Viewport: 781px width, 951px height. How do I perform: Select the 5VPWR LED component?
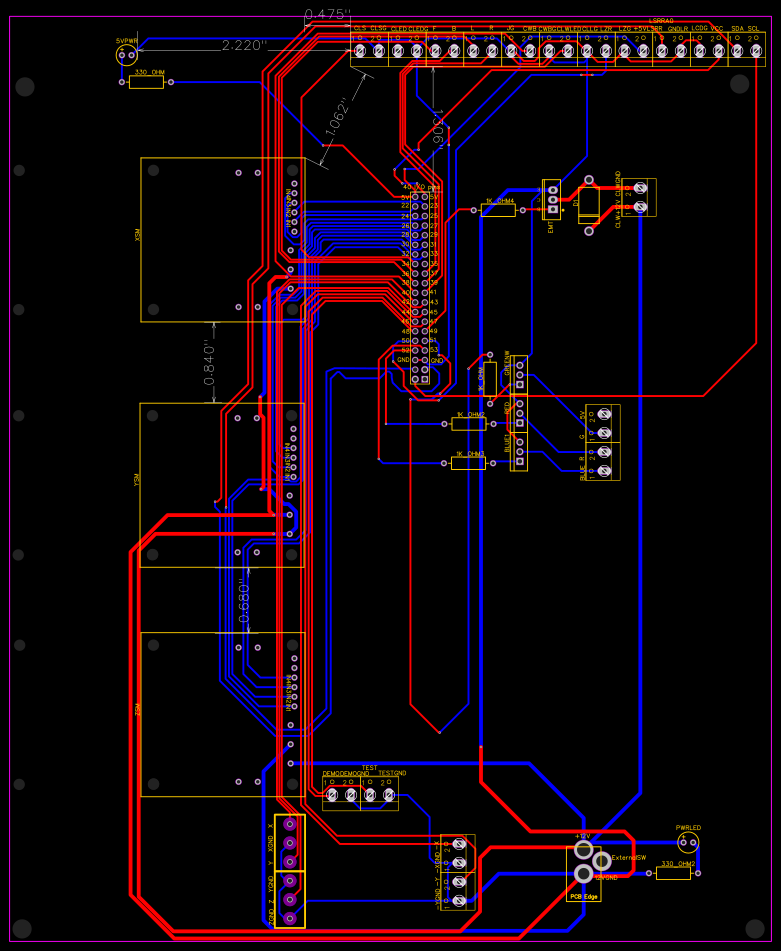(x=126, y=55)
